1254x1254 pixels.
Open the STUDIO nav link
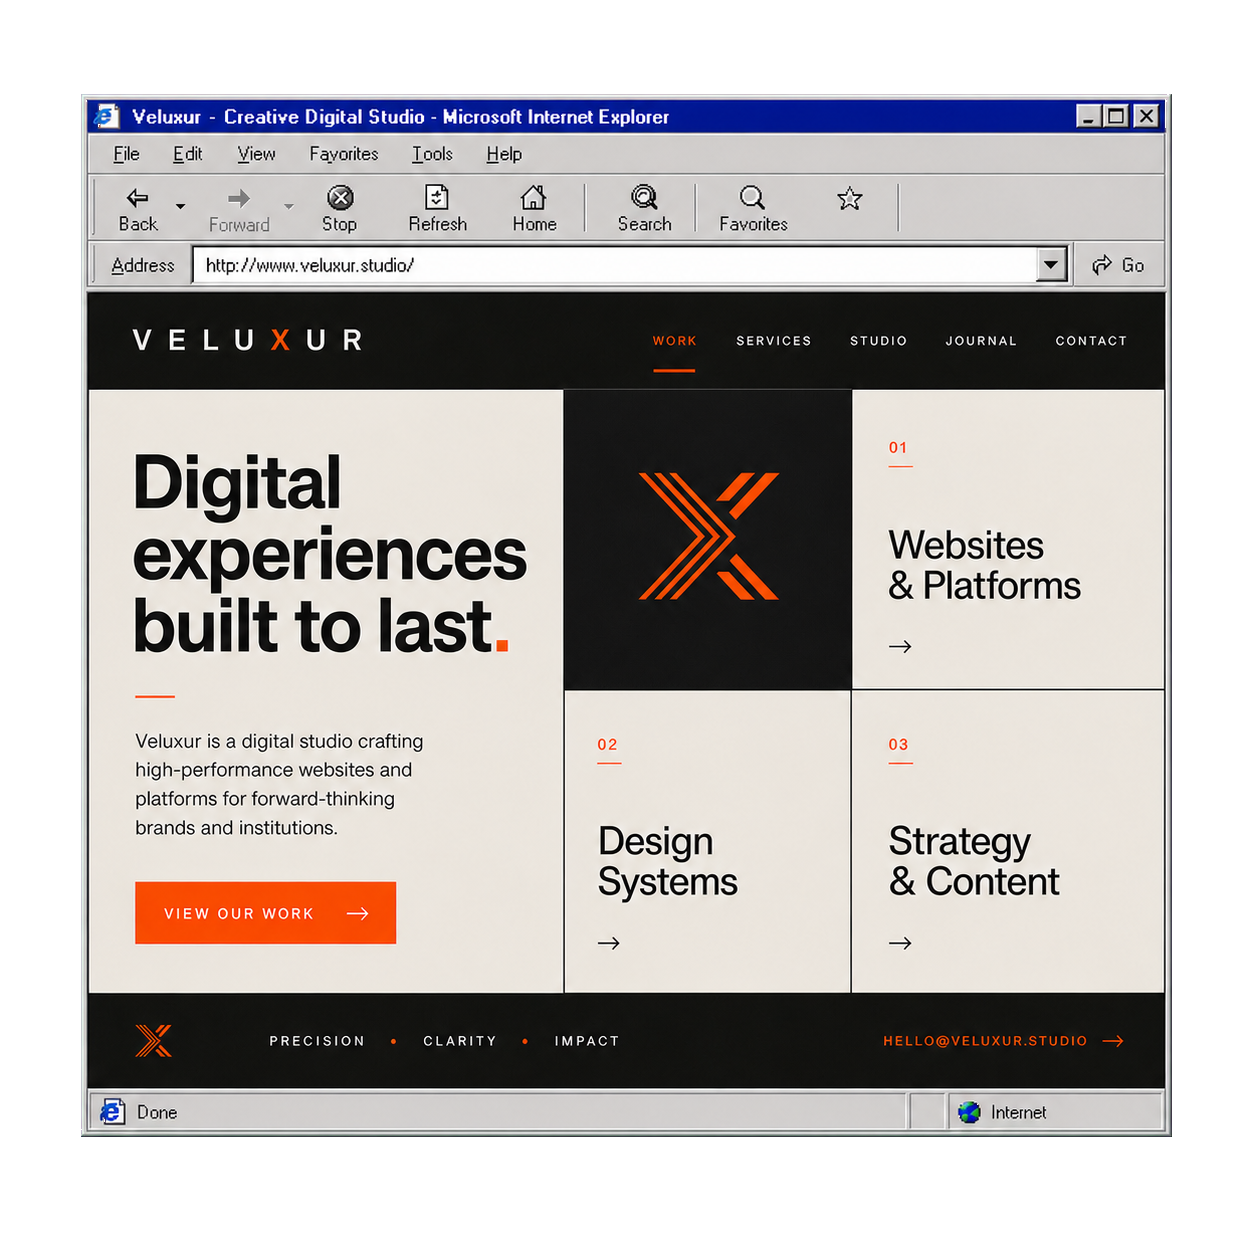(879, 341)
